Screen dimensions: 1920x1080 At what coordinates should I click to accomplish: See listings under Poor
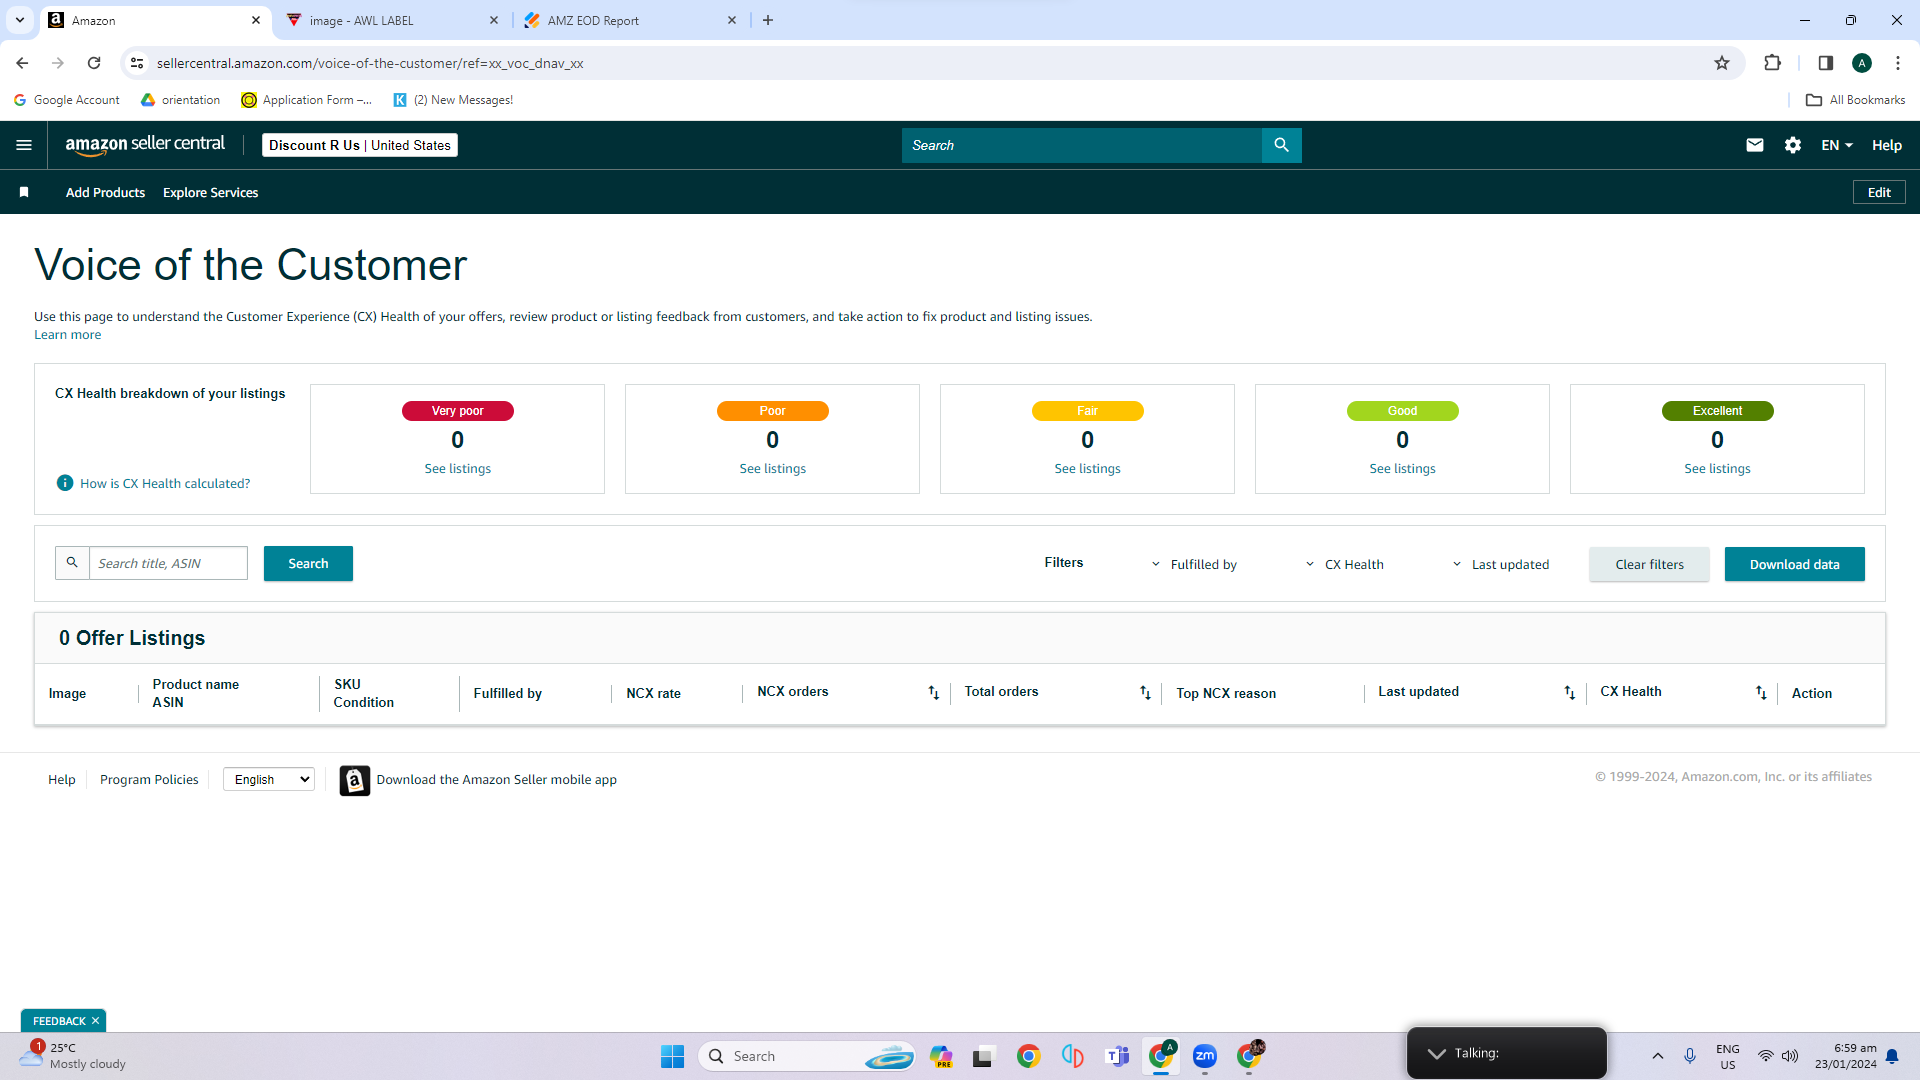[x=772, y=469]
